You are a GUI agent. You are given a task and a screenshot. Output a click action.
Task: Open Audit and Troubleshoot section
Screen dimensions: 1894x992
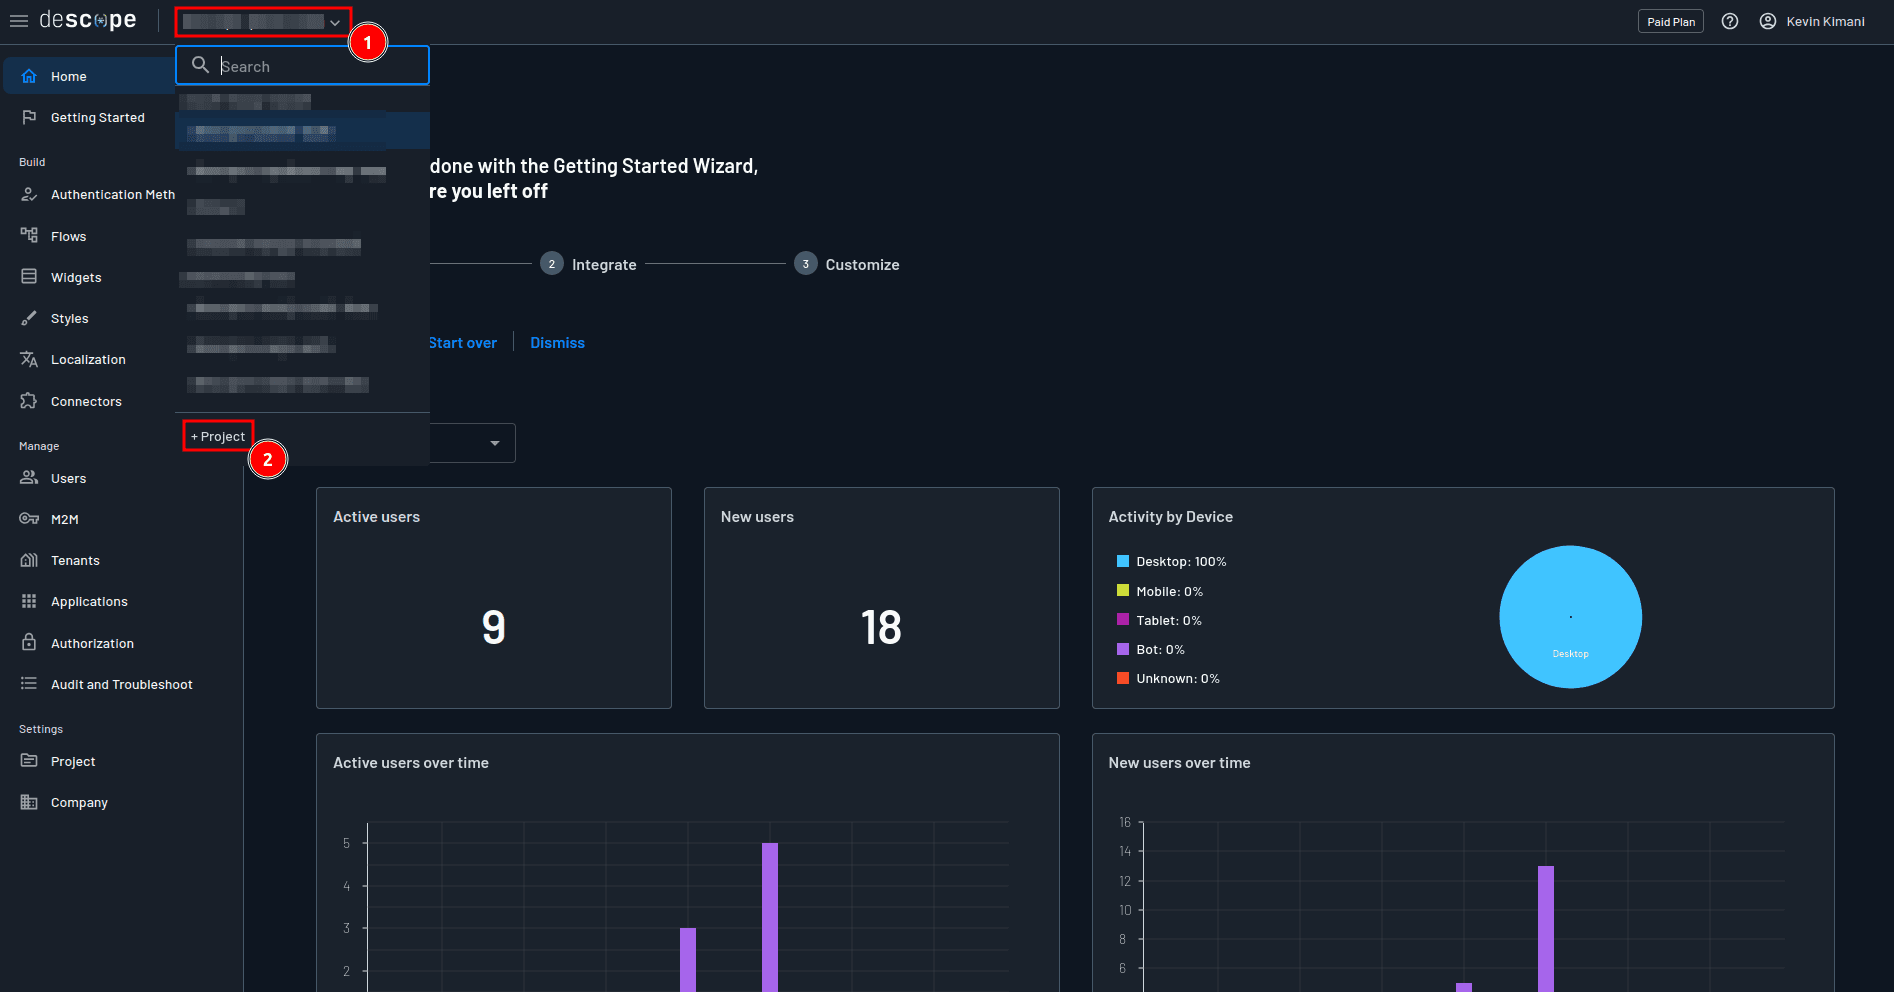pyautogui.click(x=121, y=684)
